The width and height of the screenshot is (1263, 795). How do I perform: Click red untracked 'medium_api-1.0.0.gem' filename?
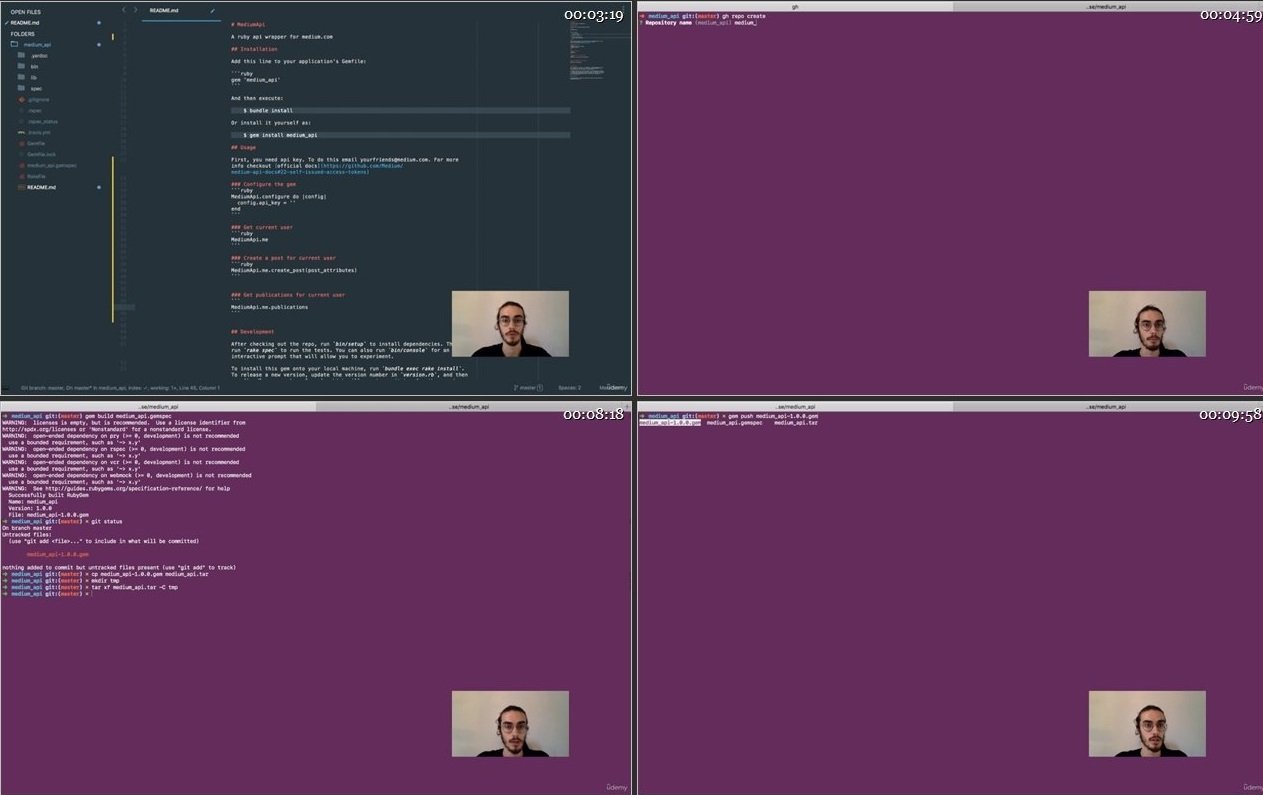(x=58, y=554)
